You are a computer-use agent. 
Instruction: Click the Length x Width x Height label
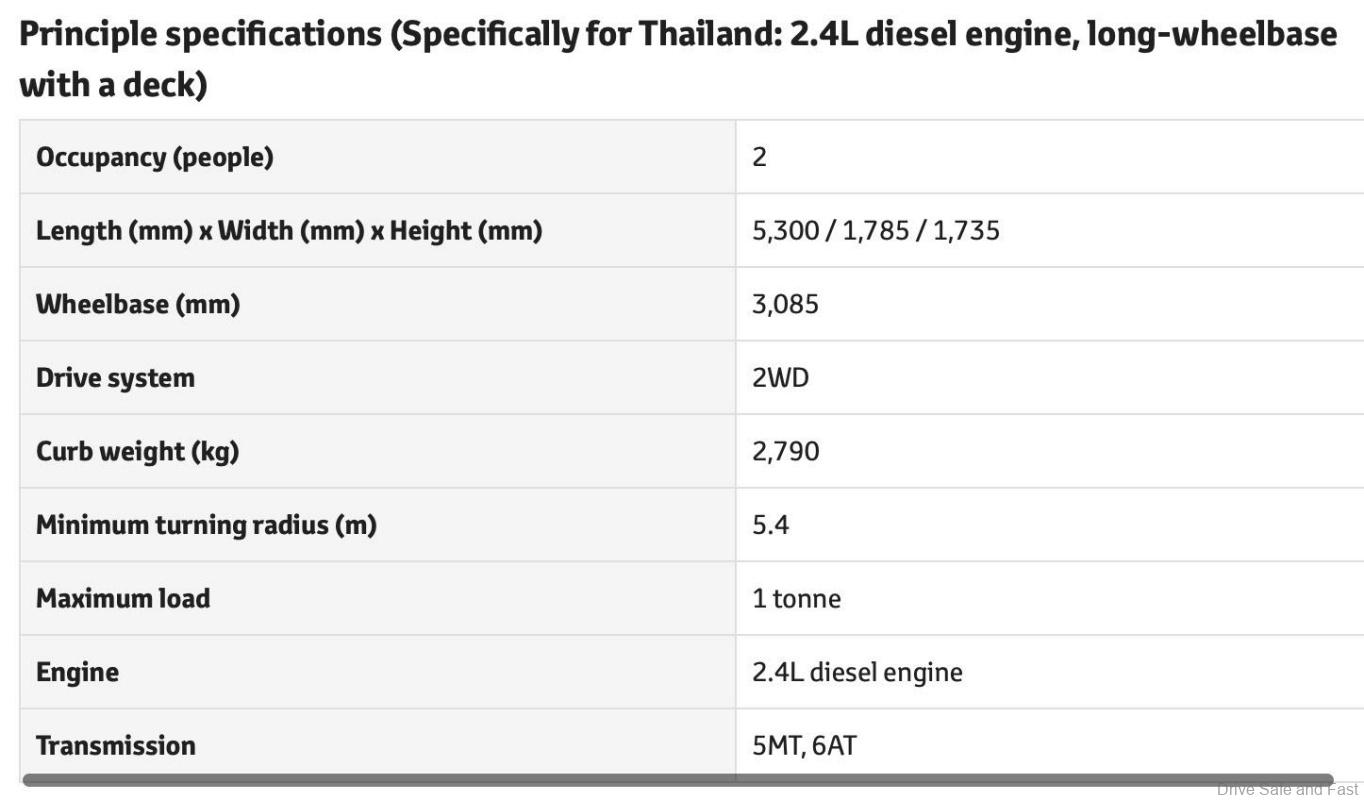[289, 231]
